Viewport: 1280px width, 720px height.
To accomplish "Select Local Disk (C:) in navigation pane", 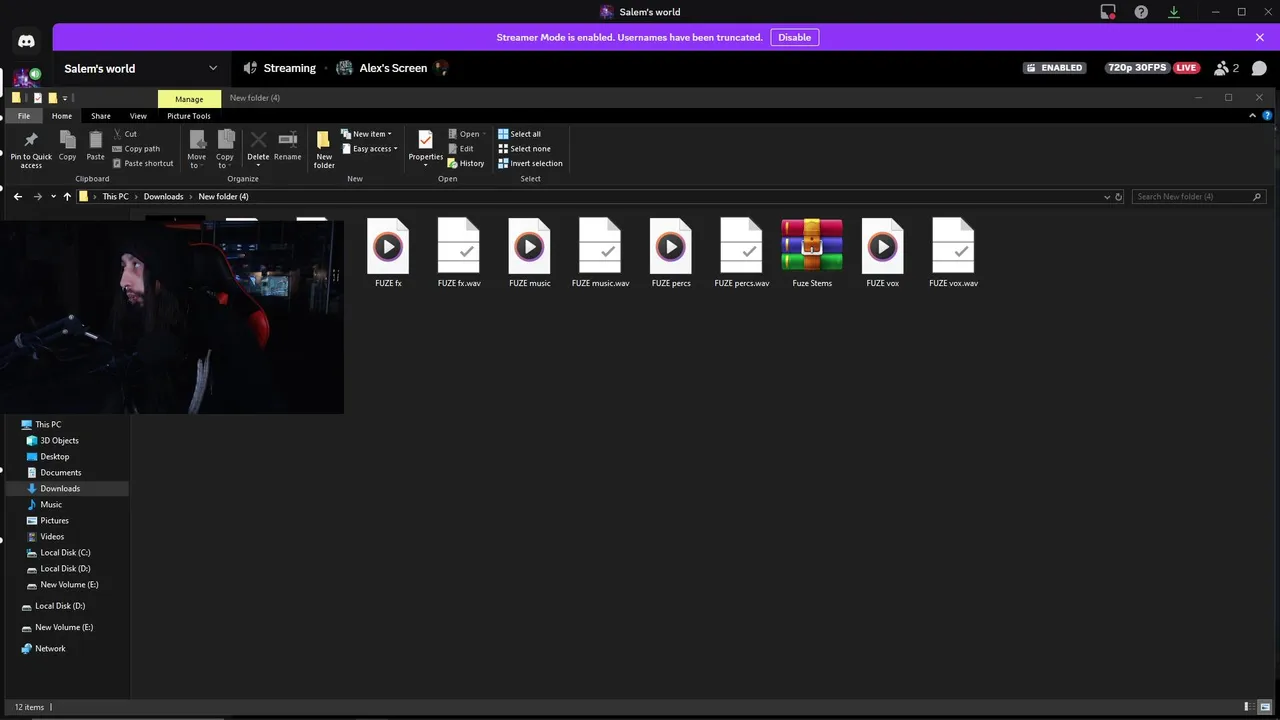I will (65, 553).
